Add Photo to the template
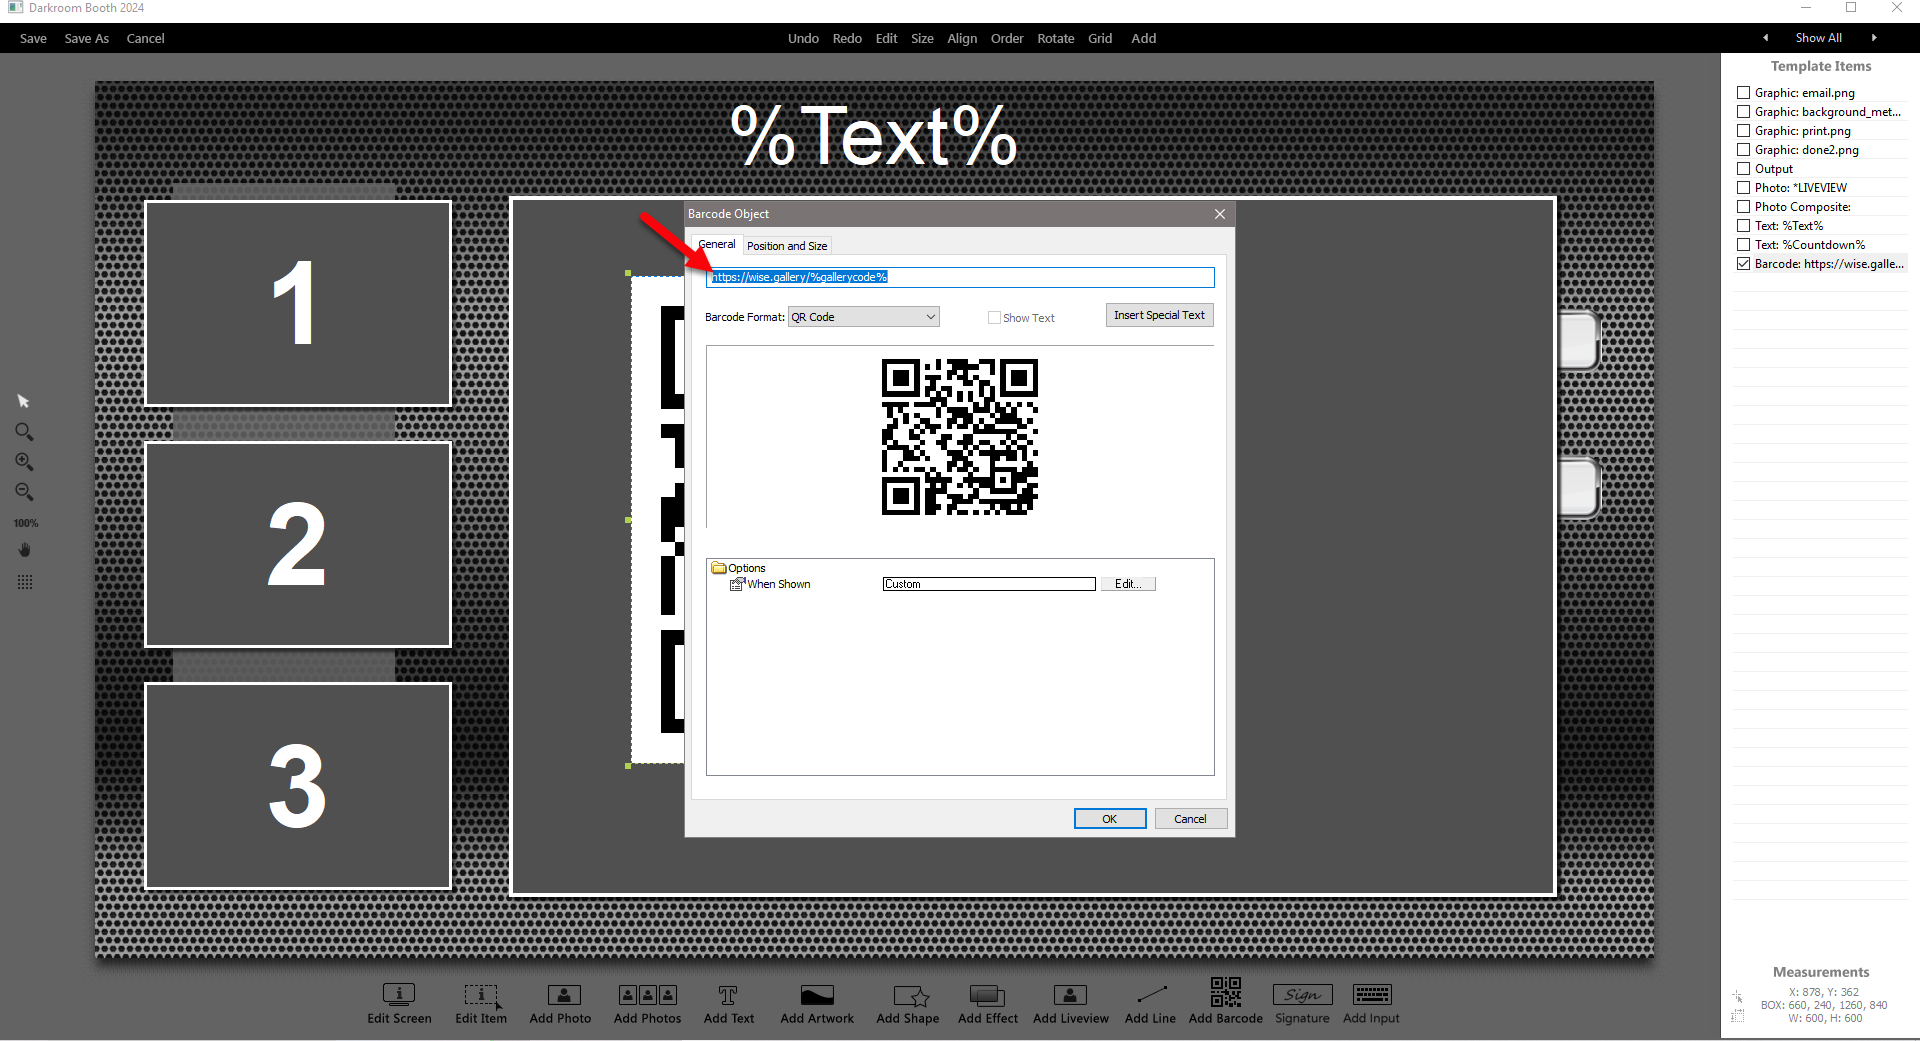 pyautogui.click(x=560, y=1003)
